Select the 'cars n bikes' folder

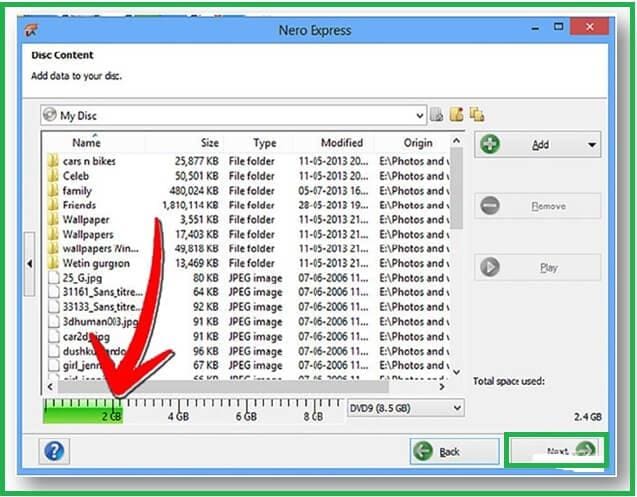click(x=89, y=161)
